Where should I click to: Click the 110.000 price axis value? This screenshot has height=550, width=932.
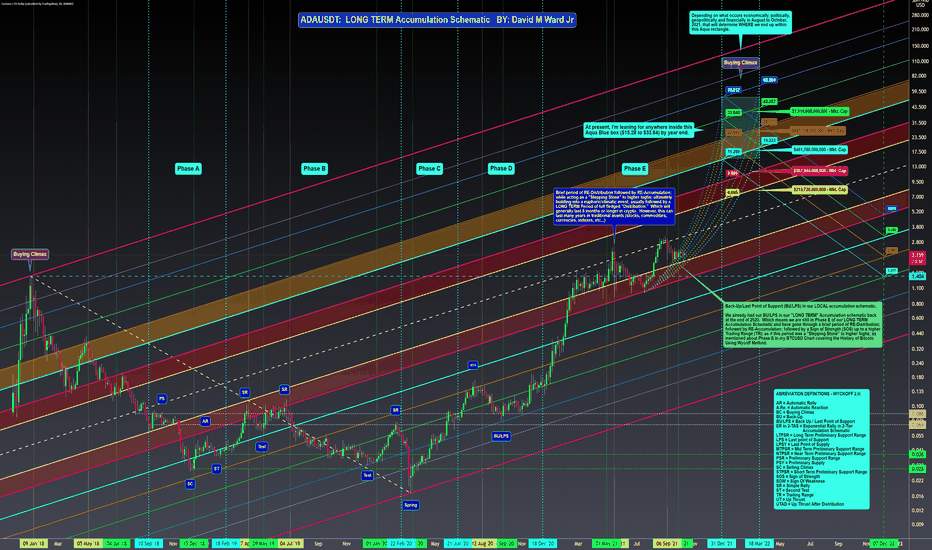pyautogui.click(x=919, y=61)
